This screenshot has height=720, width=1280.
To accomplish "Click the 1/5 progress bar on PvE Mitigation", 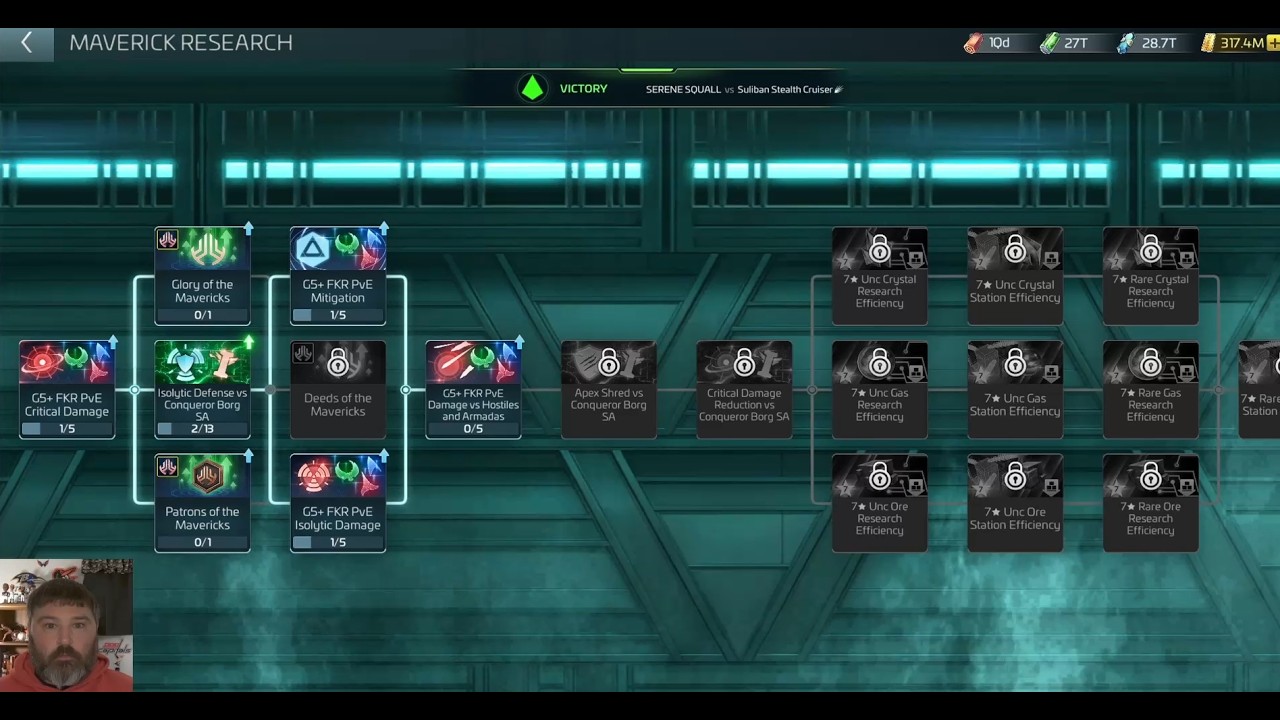I will click(338, 315).
